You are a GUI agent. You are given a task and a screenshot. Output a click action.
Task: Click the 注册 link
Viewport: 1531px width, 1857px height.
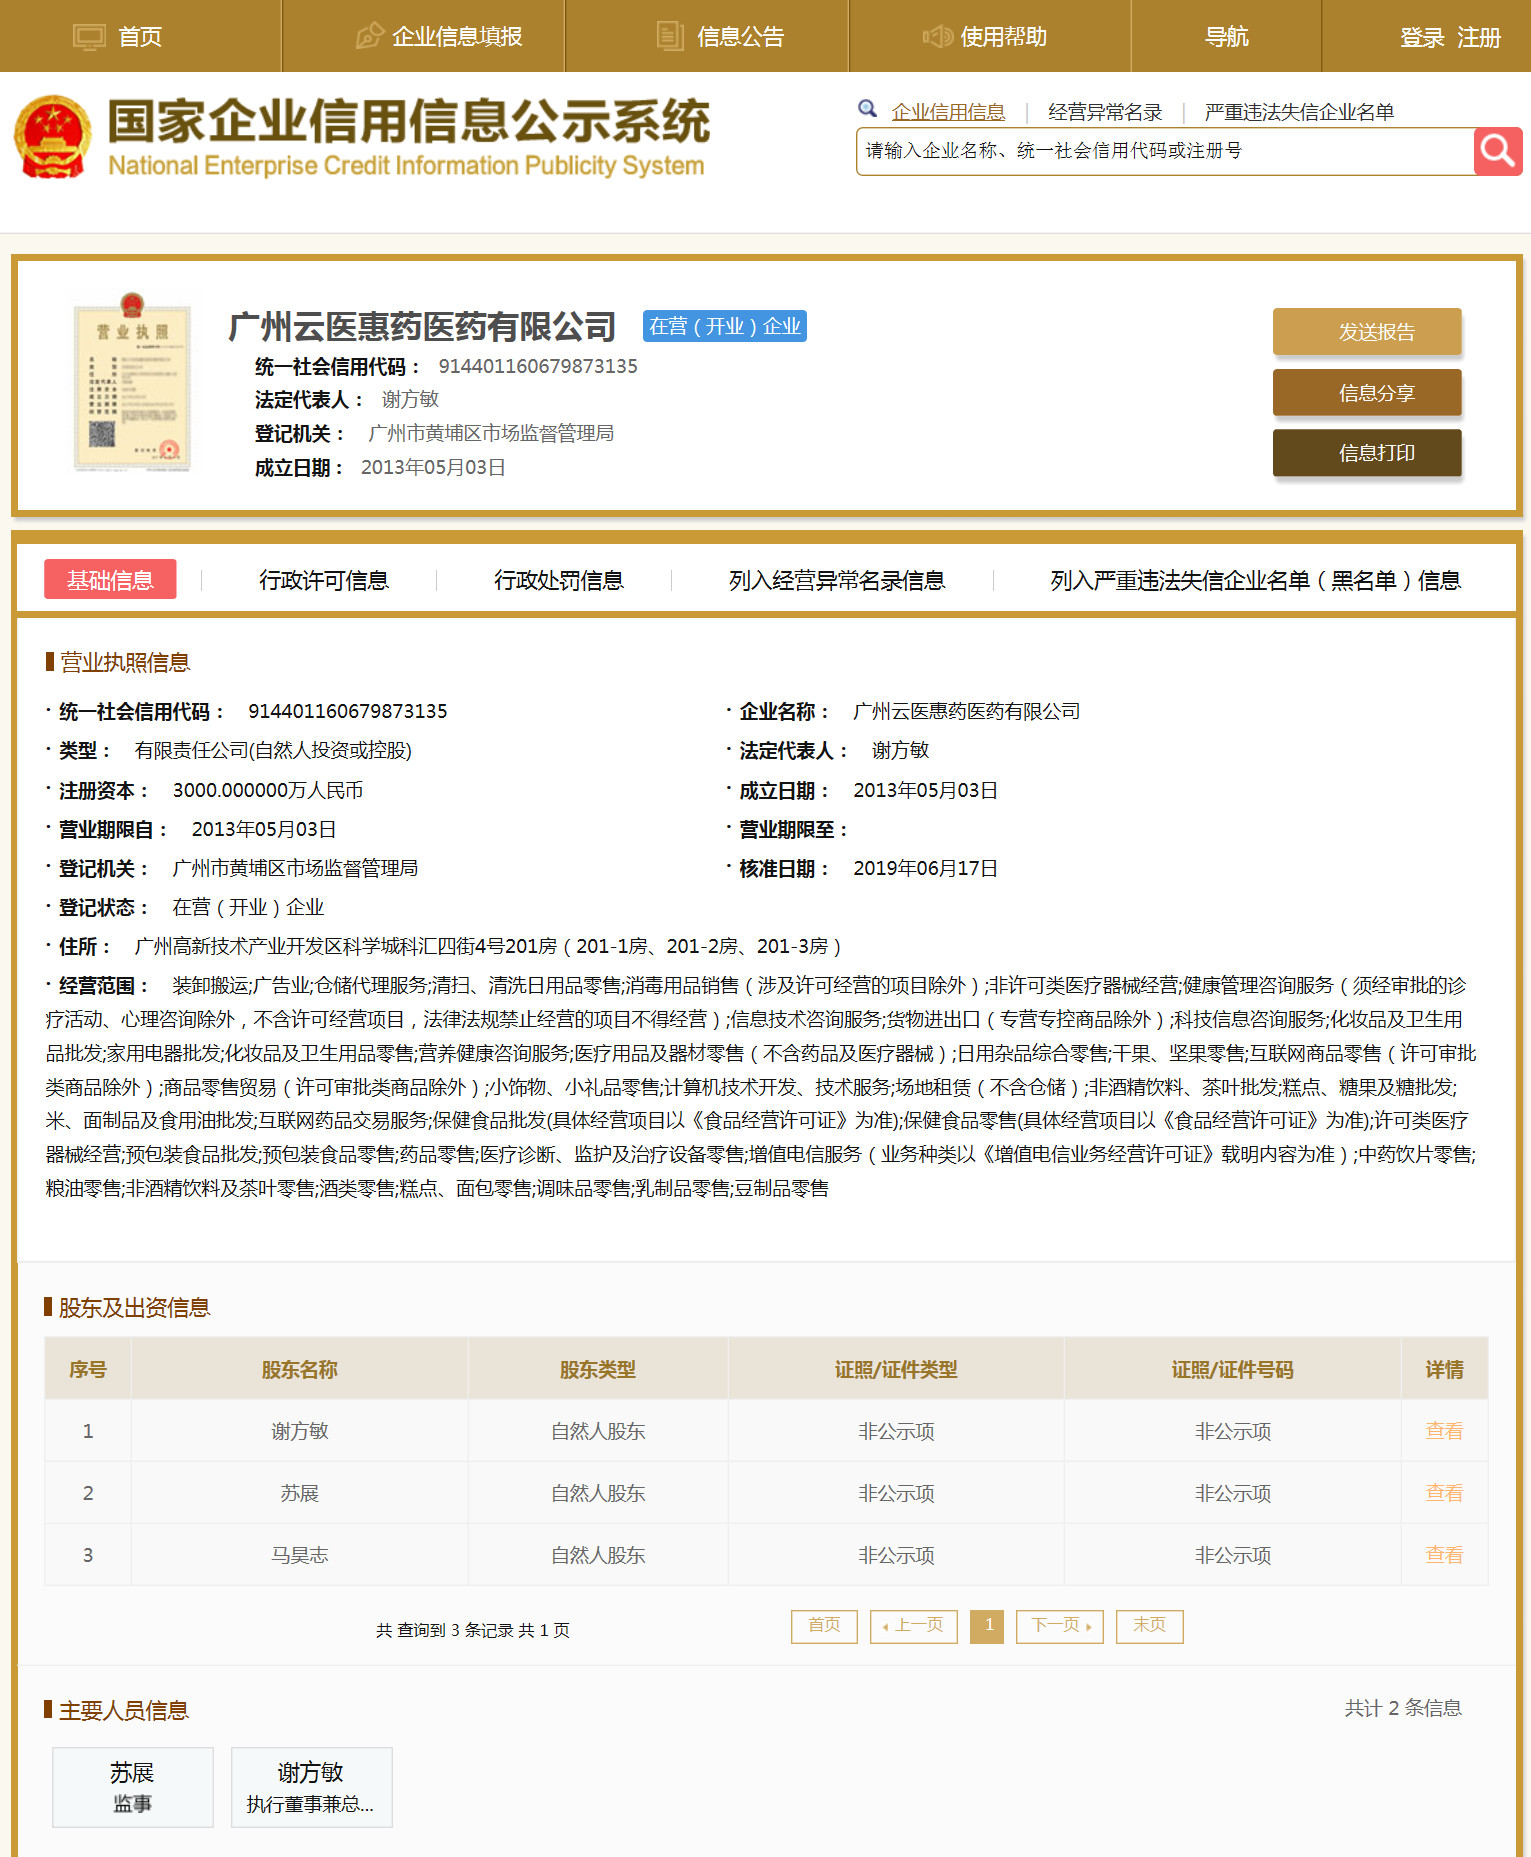point(1479,38)
